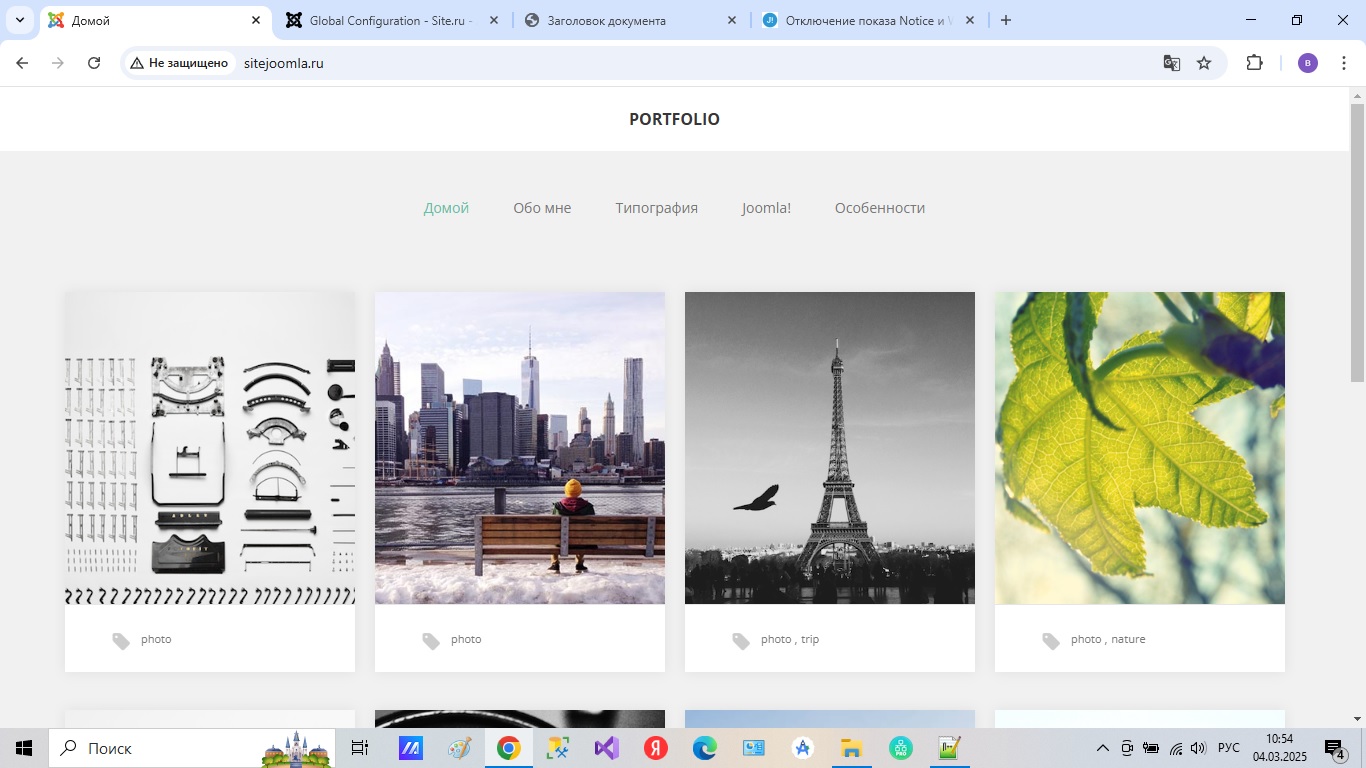The width and height of the screenshot is (1366, 768).
Task: Open the Типография menu item
Action: pyautogui.click(x=656, y=208)
